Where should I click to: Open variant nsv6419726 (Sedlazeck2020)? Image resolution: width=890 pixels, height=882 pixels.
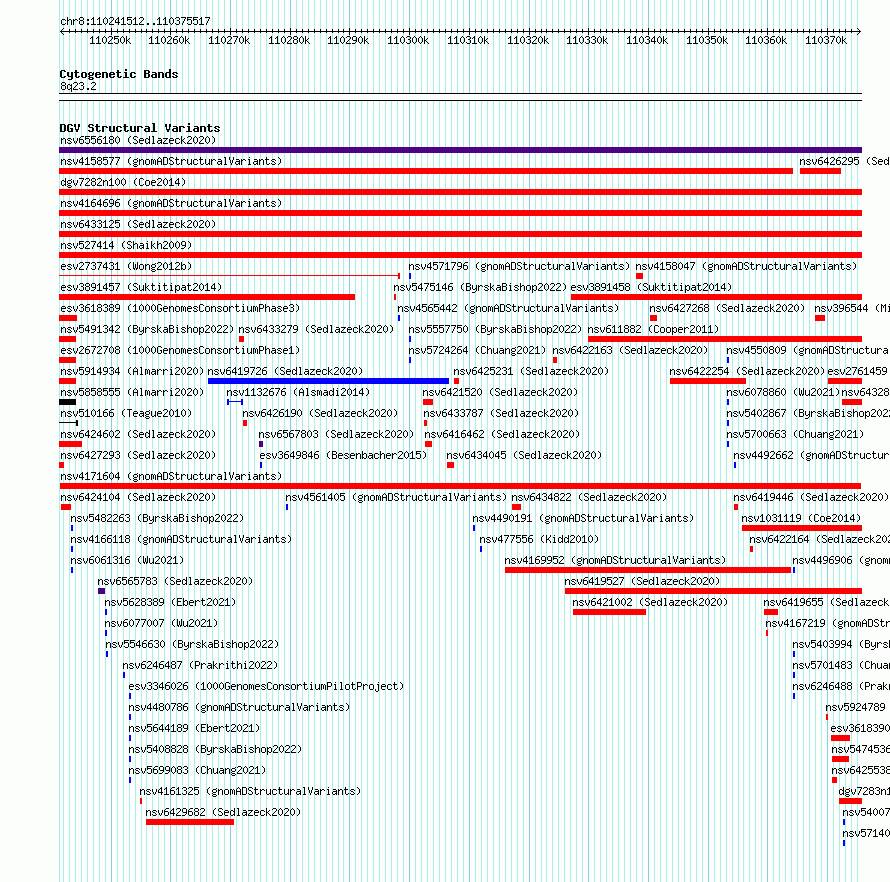(285, 371)
